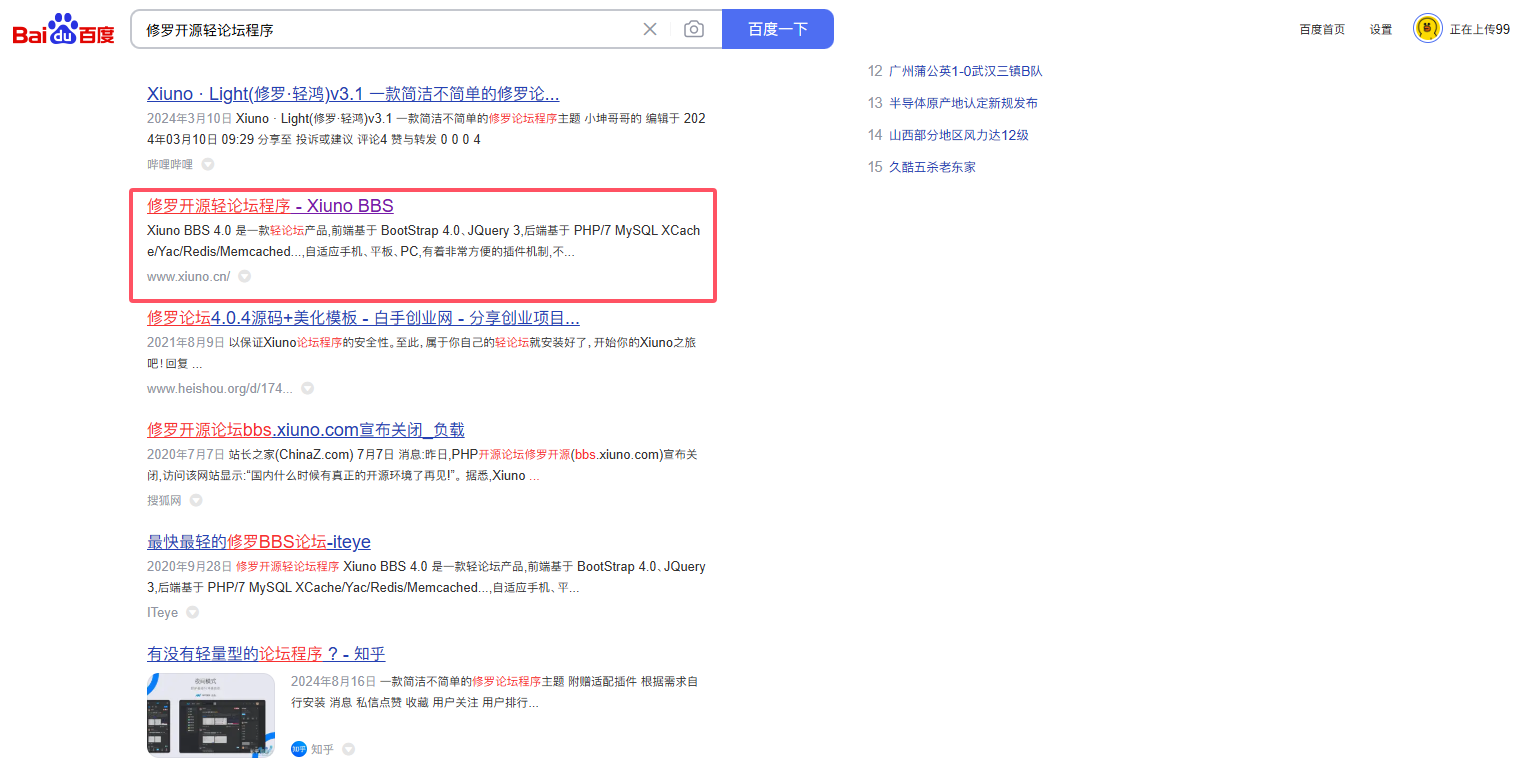This screenshot has width=1532, height=771.
Task: Open hot search 山西部分地区风力达12级
Action: 959,135
